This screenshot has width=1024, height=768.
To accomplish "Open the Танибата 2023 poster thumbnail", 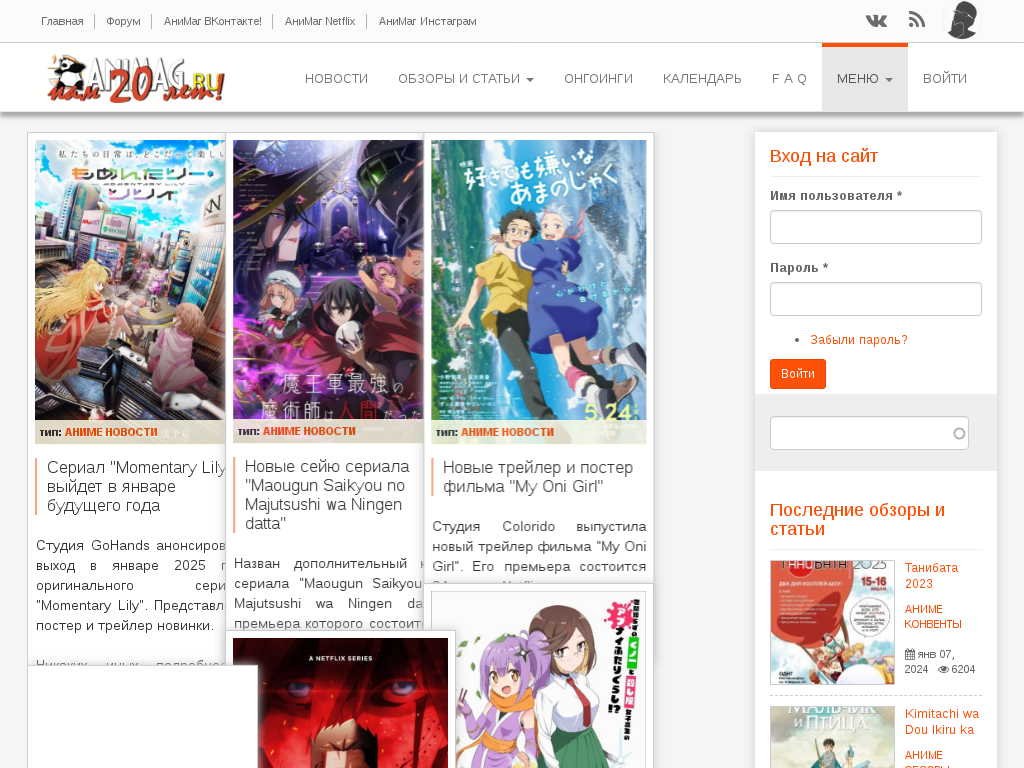I will 832,622.
